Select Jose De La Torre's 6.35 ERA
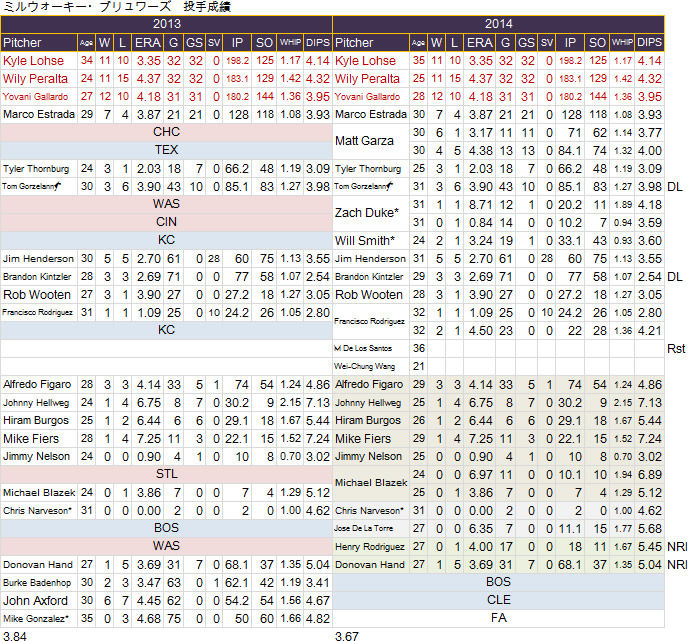This screenshot has height=641, width=688. (480, 529)
